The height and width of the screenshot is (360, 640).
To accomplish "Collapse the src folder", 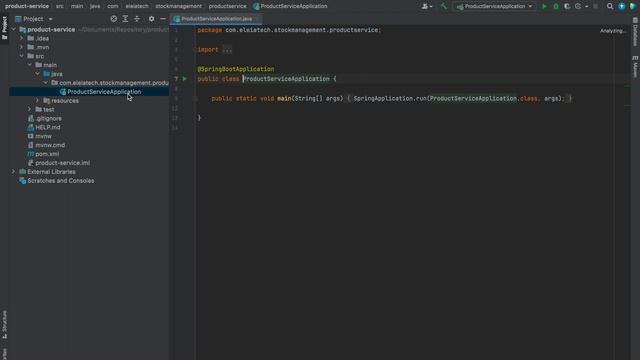I will point(22,56).
